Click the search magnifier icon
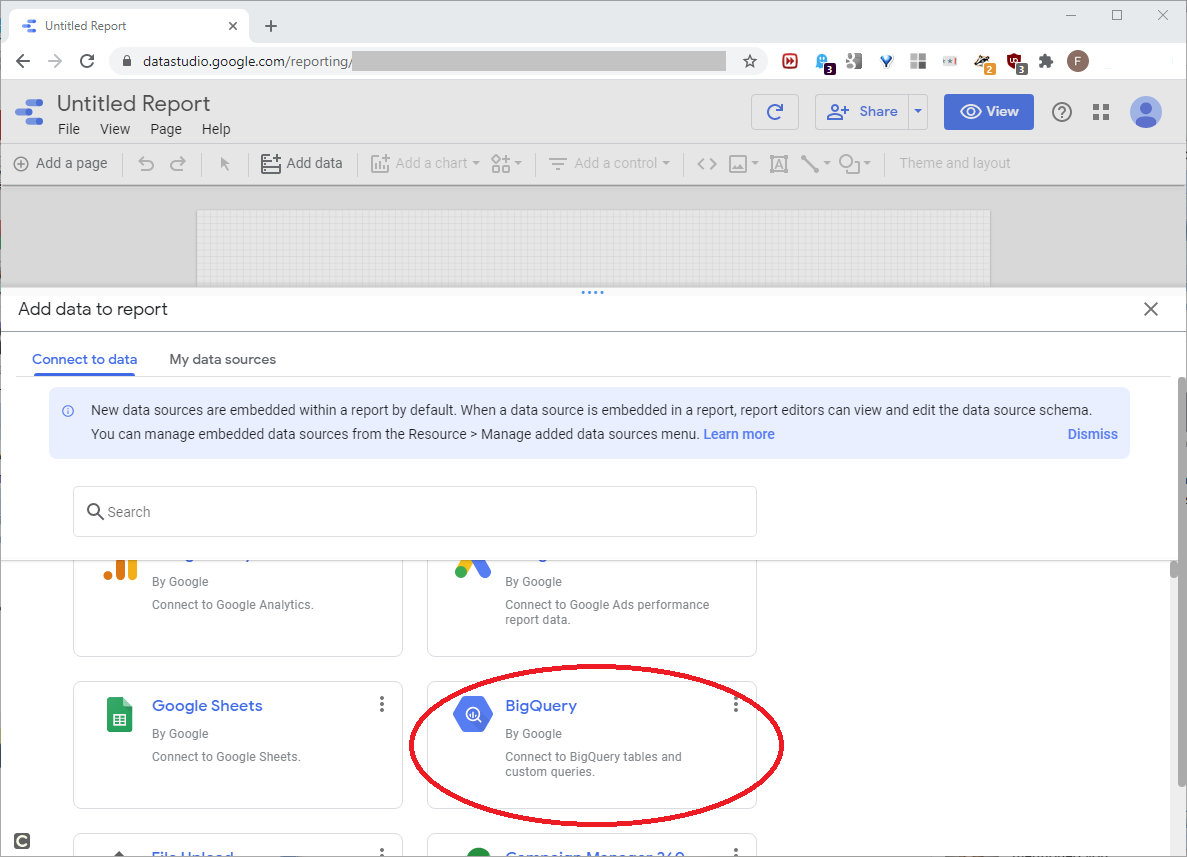The height and width of the screenshot is (857, 1187). pos(95,512)
